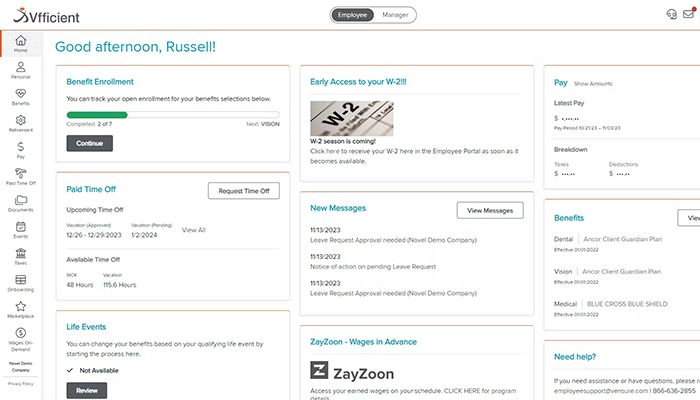The height and width of the screenshot is (400, 700).
Task: Click the Request Time Off button
Action: click(243, 191)
